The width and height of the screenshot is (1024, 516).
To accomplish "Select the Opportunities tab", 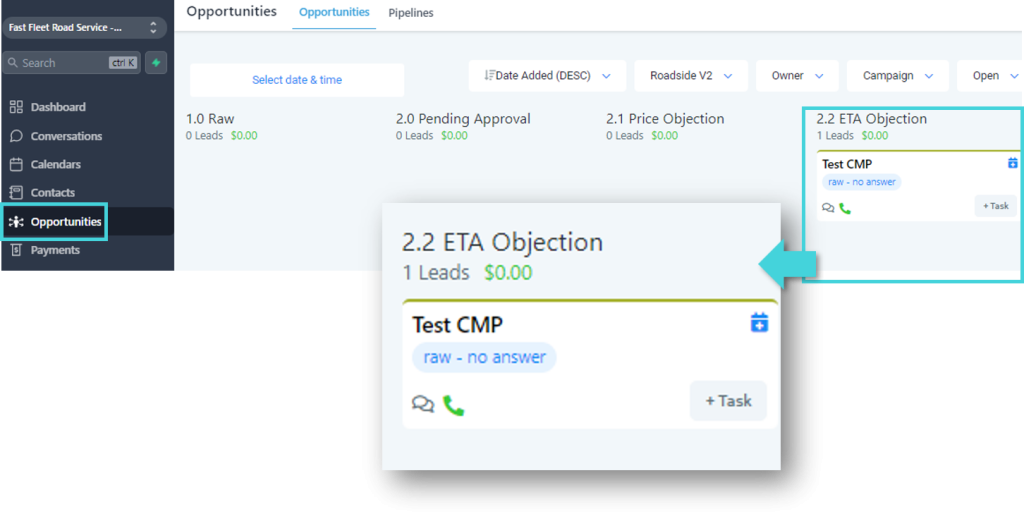I will pyautogui.click(x=334, y=13).
